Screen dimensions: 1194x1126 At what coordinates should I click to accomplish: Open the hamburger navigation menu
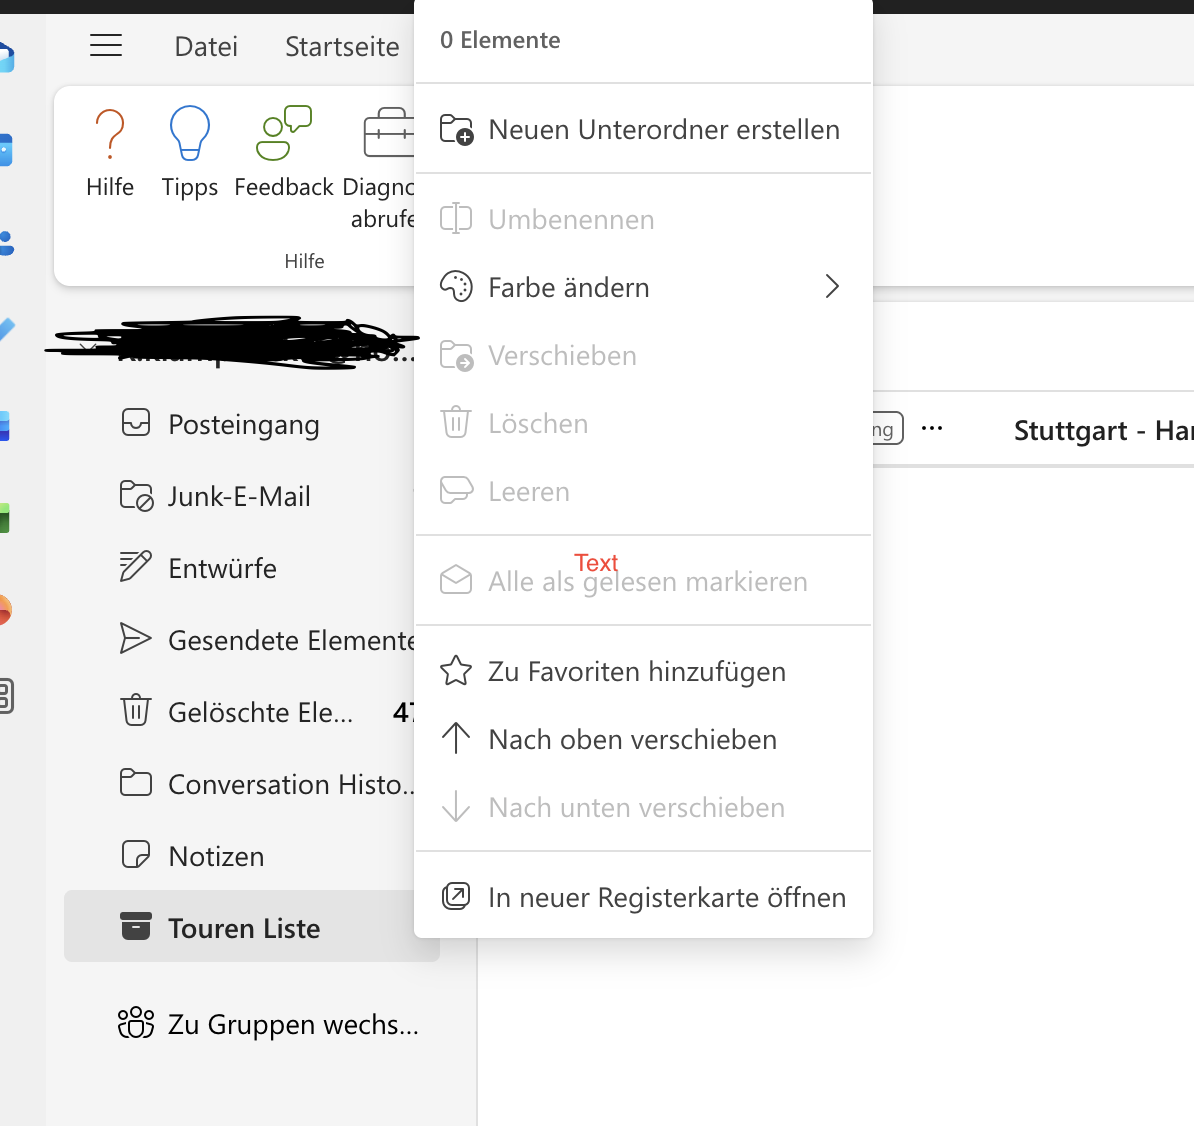tap(106, 46)
